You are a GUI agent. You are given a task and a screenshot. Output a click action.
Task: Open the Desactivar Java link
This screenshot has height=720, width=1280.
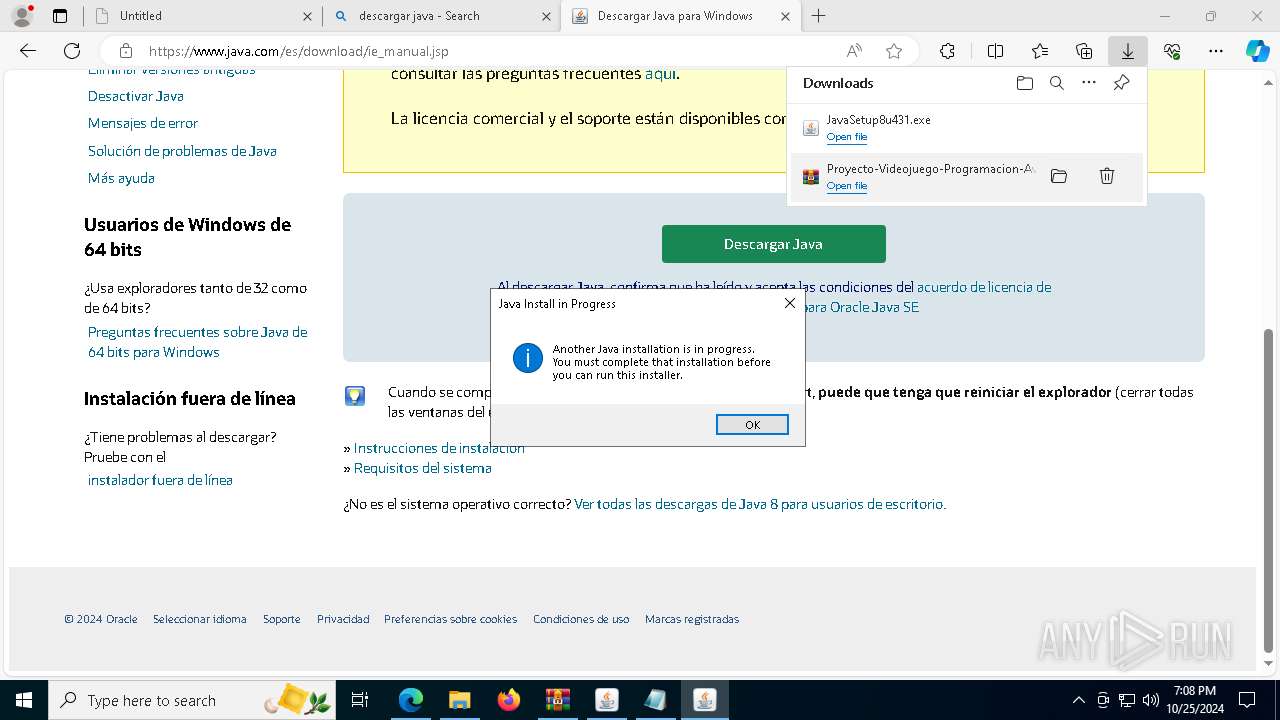click(135, 96)
